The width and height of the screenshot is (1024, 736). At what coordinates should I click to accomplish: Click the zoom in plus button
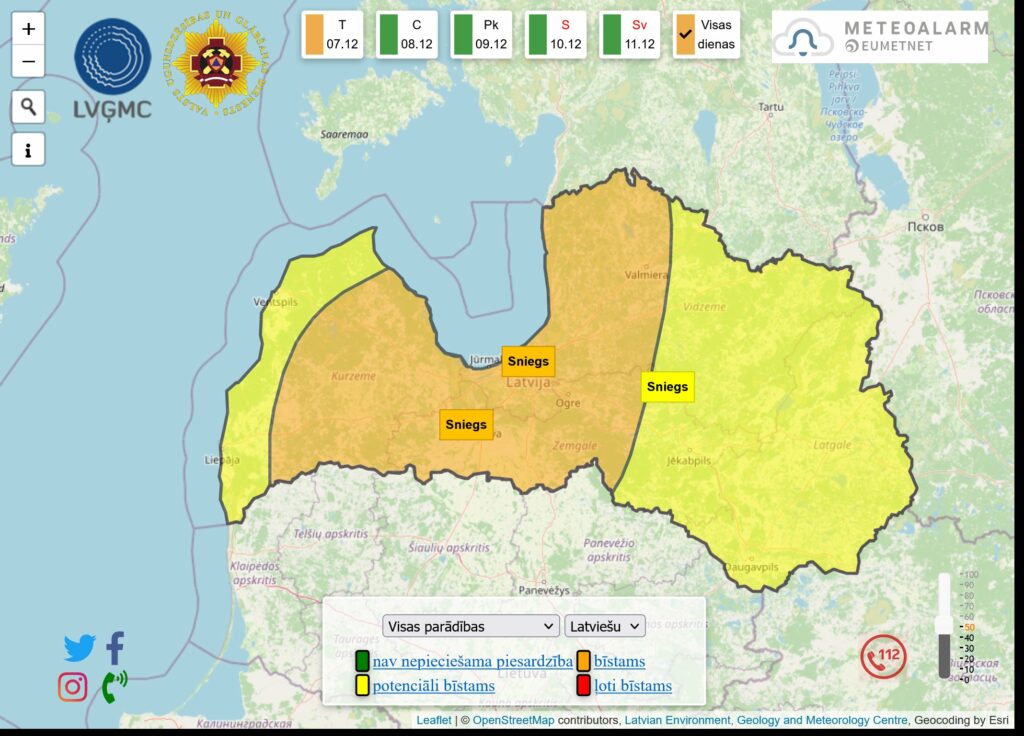28,30
